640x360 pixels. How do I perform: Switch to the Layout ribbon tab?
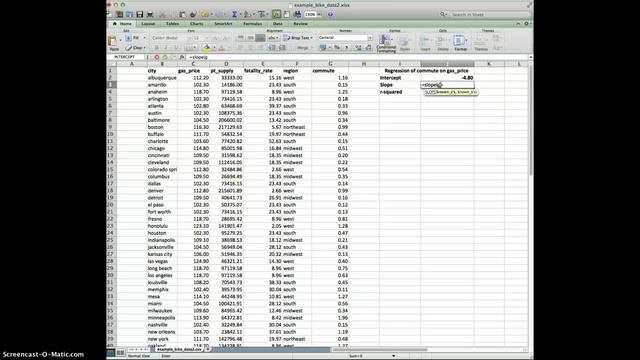[x=148, y=24]
